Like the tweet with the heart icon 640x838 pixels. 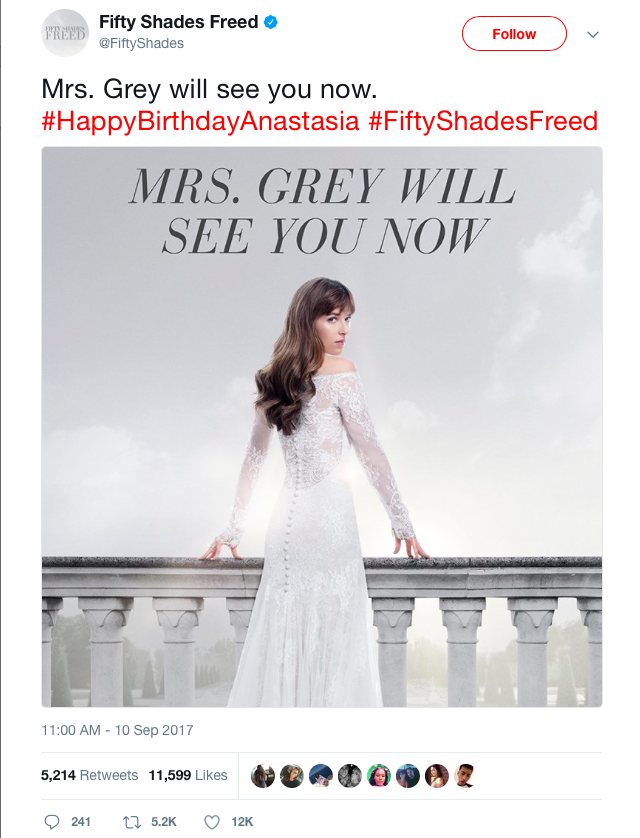click(x=211, y=821)
